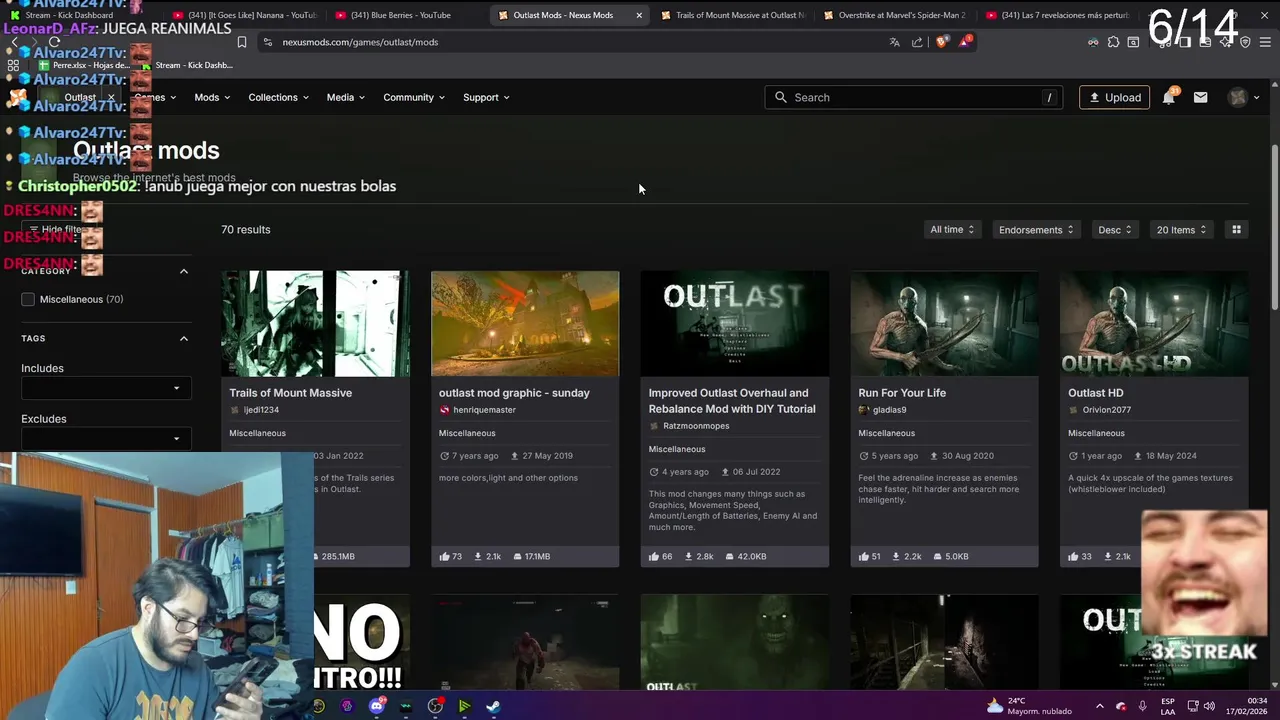1280x720 pixels.
Task: Open the Includes tags dropdown
Action: click(x=105, y=388)
